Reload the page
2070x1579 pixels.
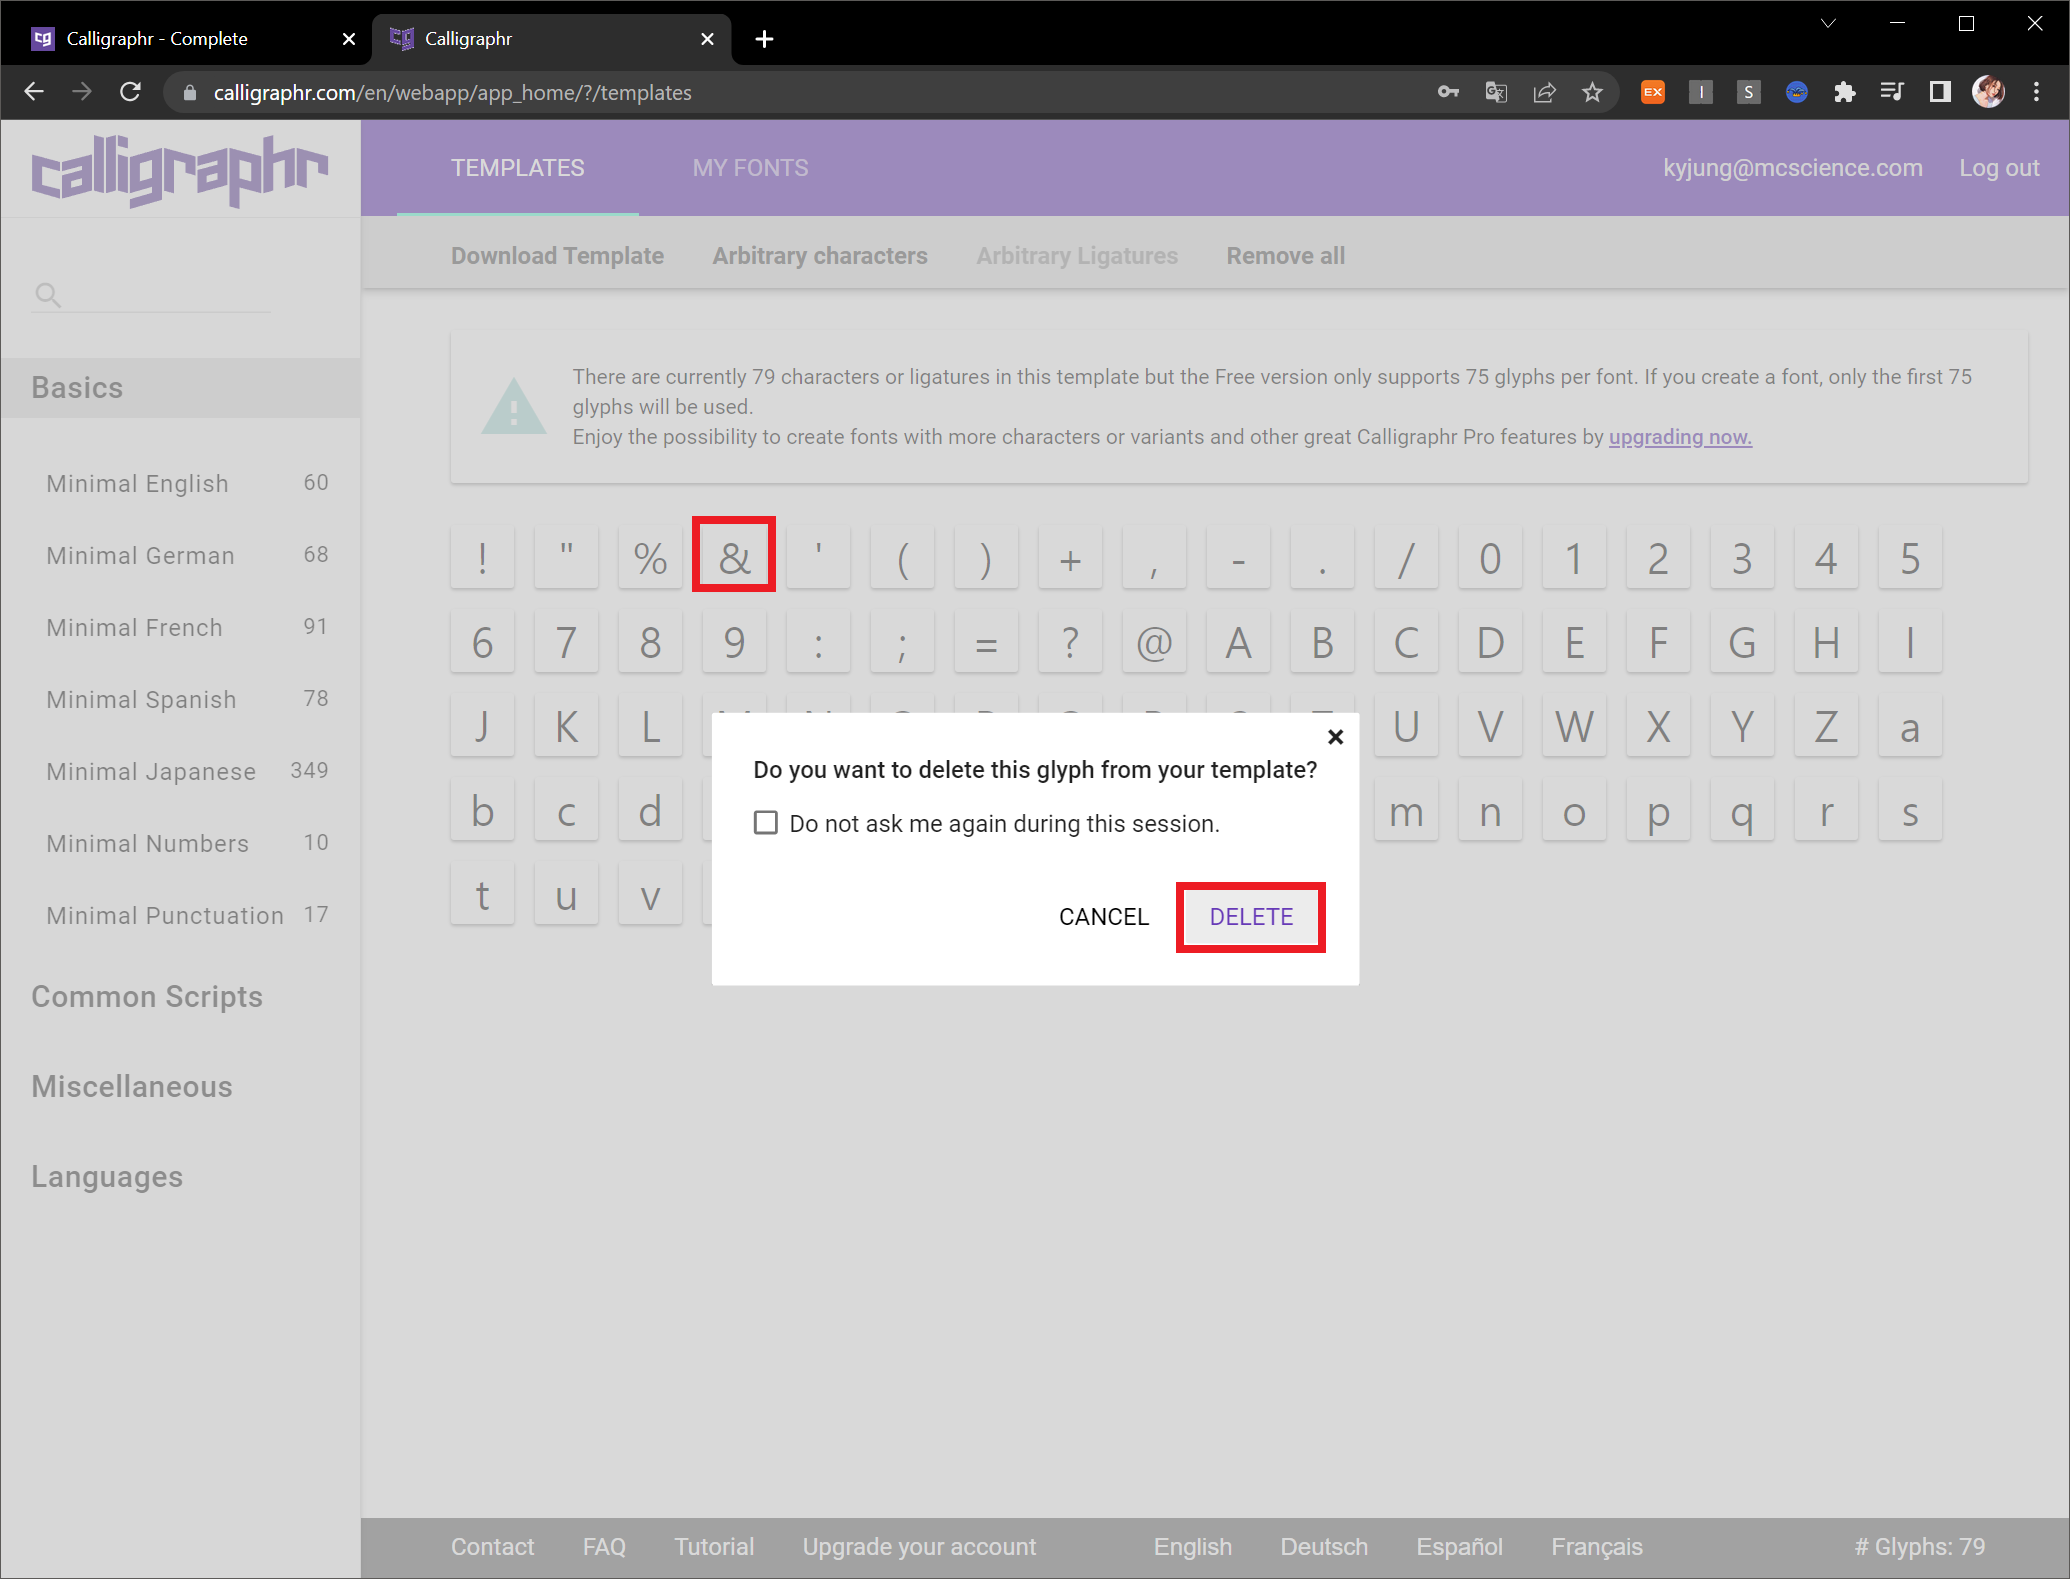point(130,93)
